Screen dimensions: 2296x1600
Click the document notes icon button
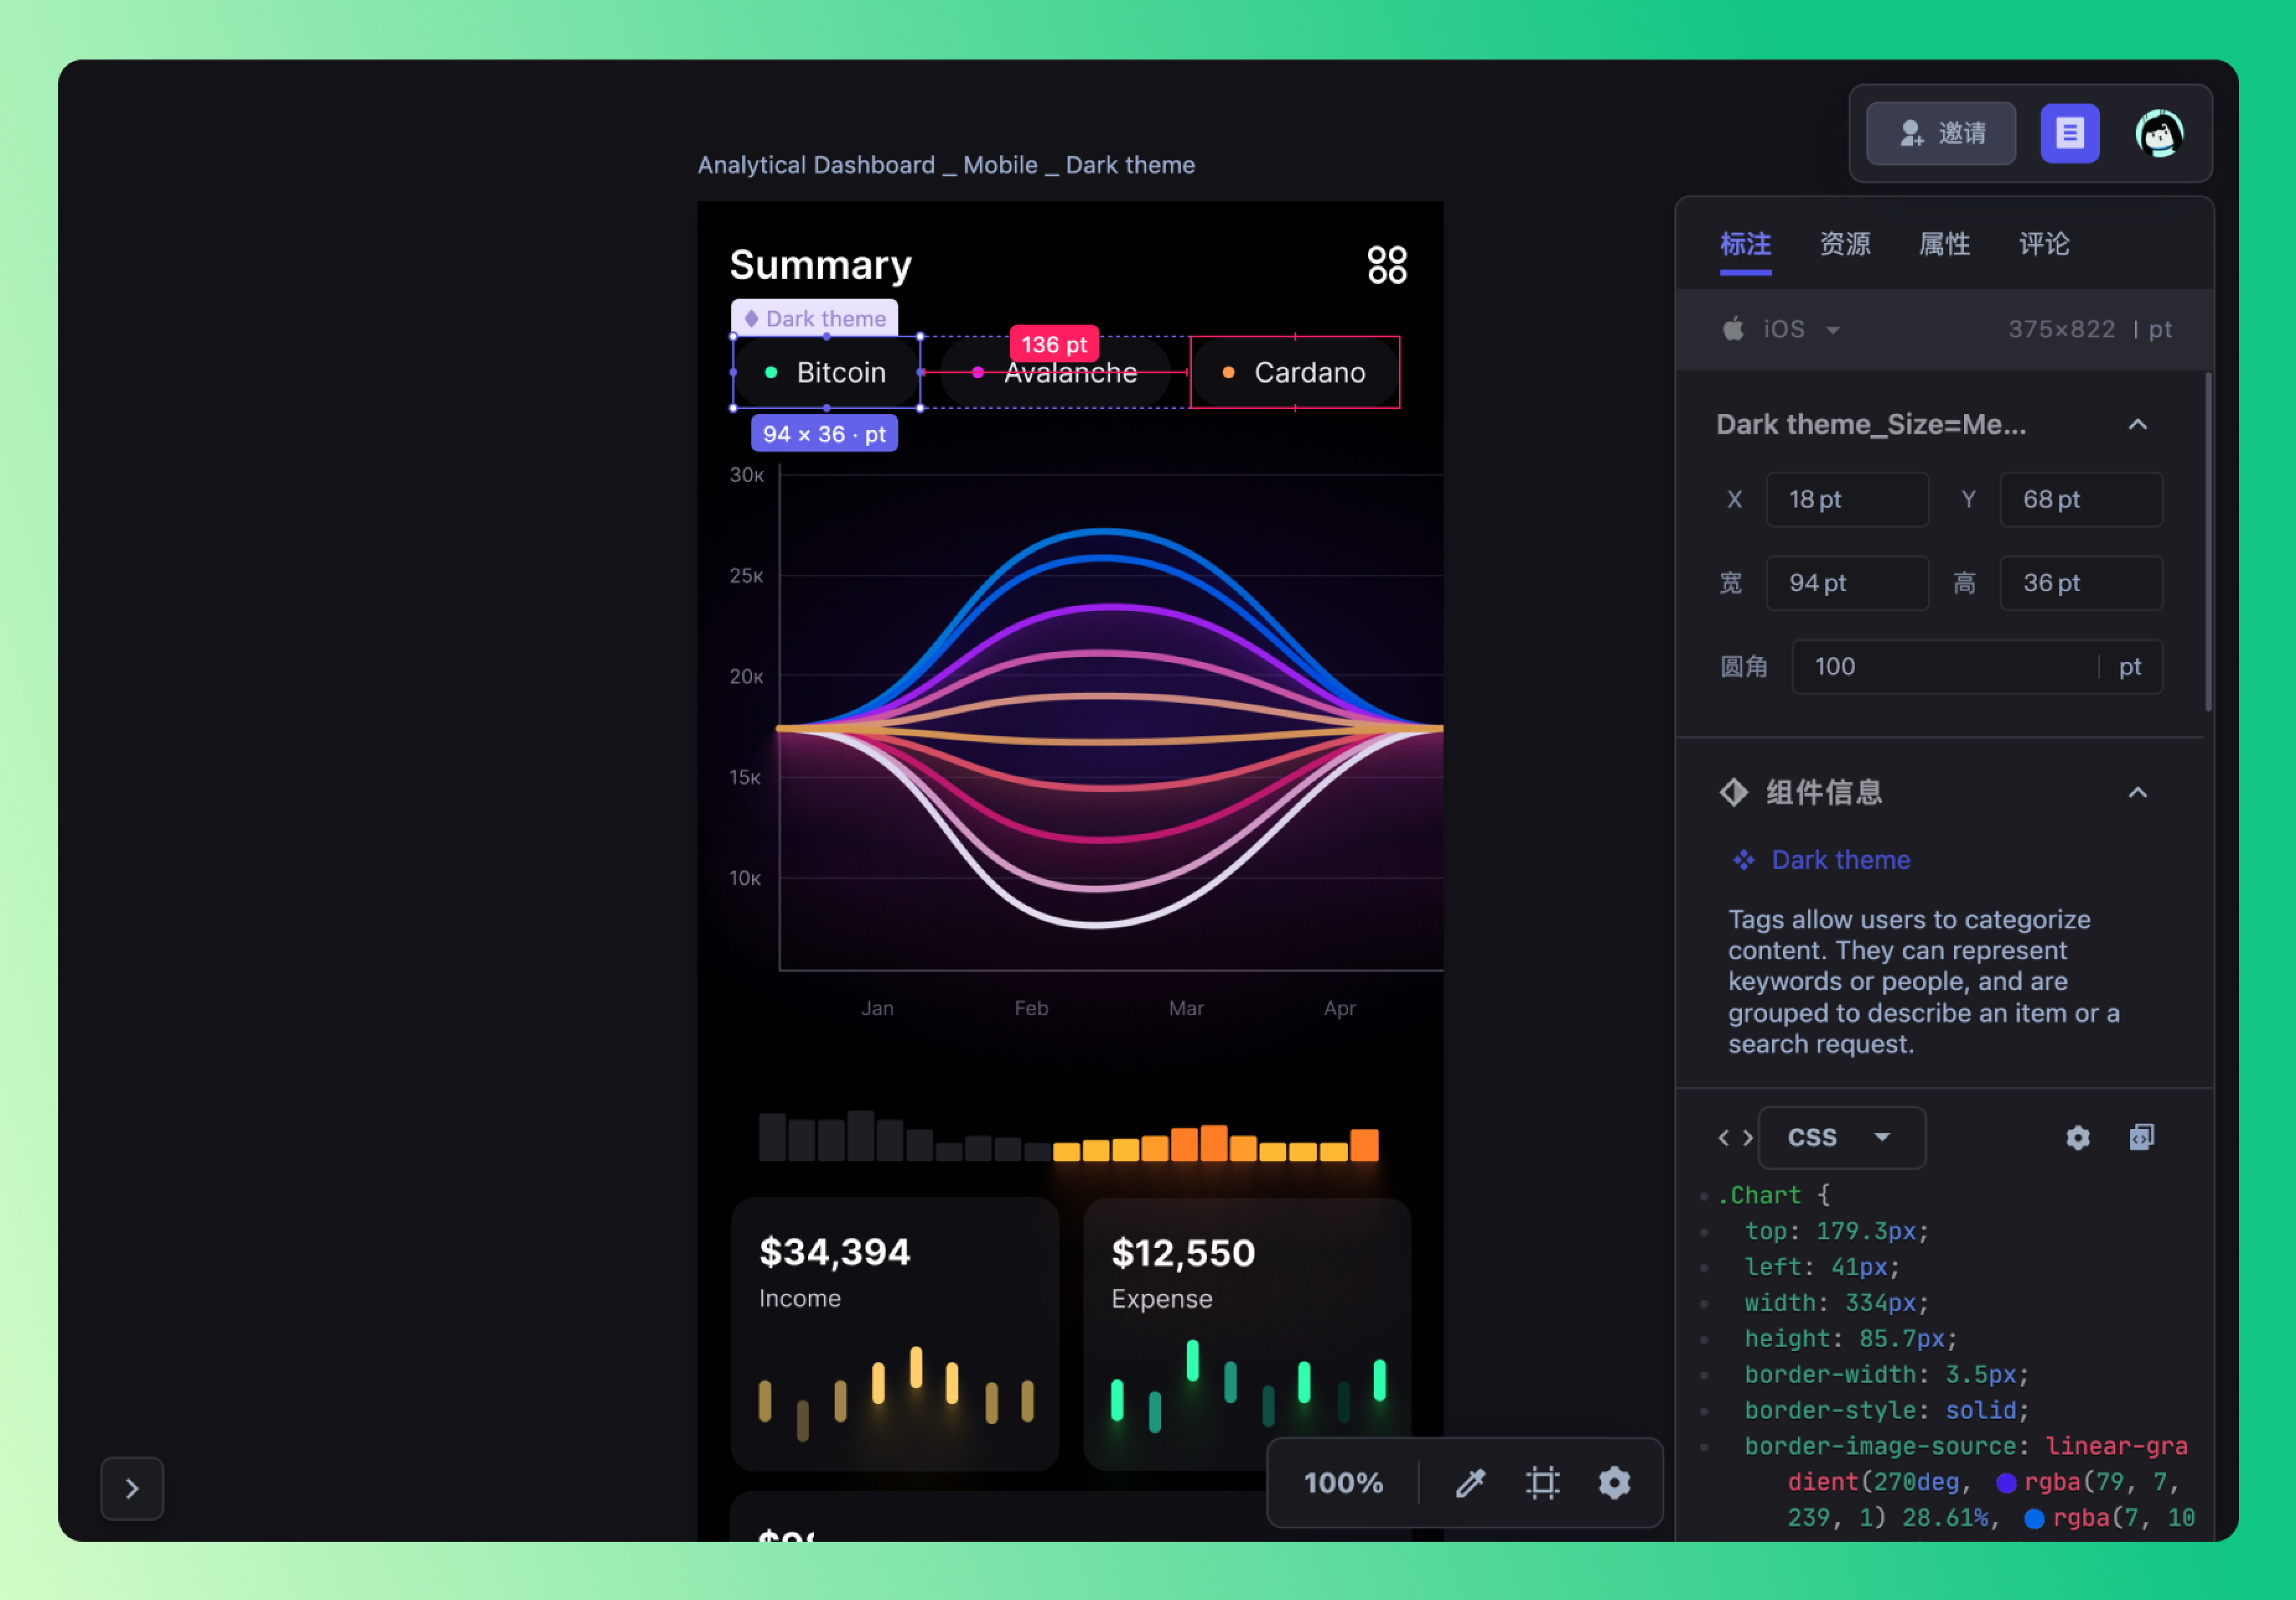coord(2069,133)
